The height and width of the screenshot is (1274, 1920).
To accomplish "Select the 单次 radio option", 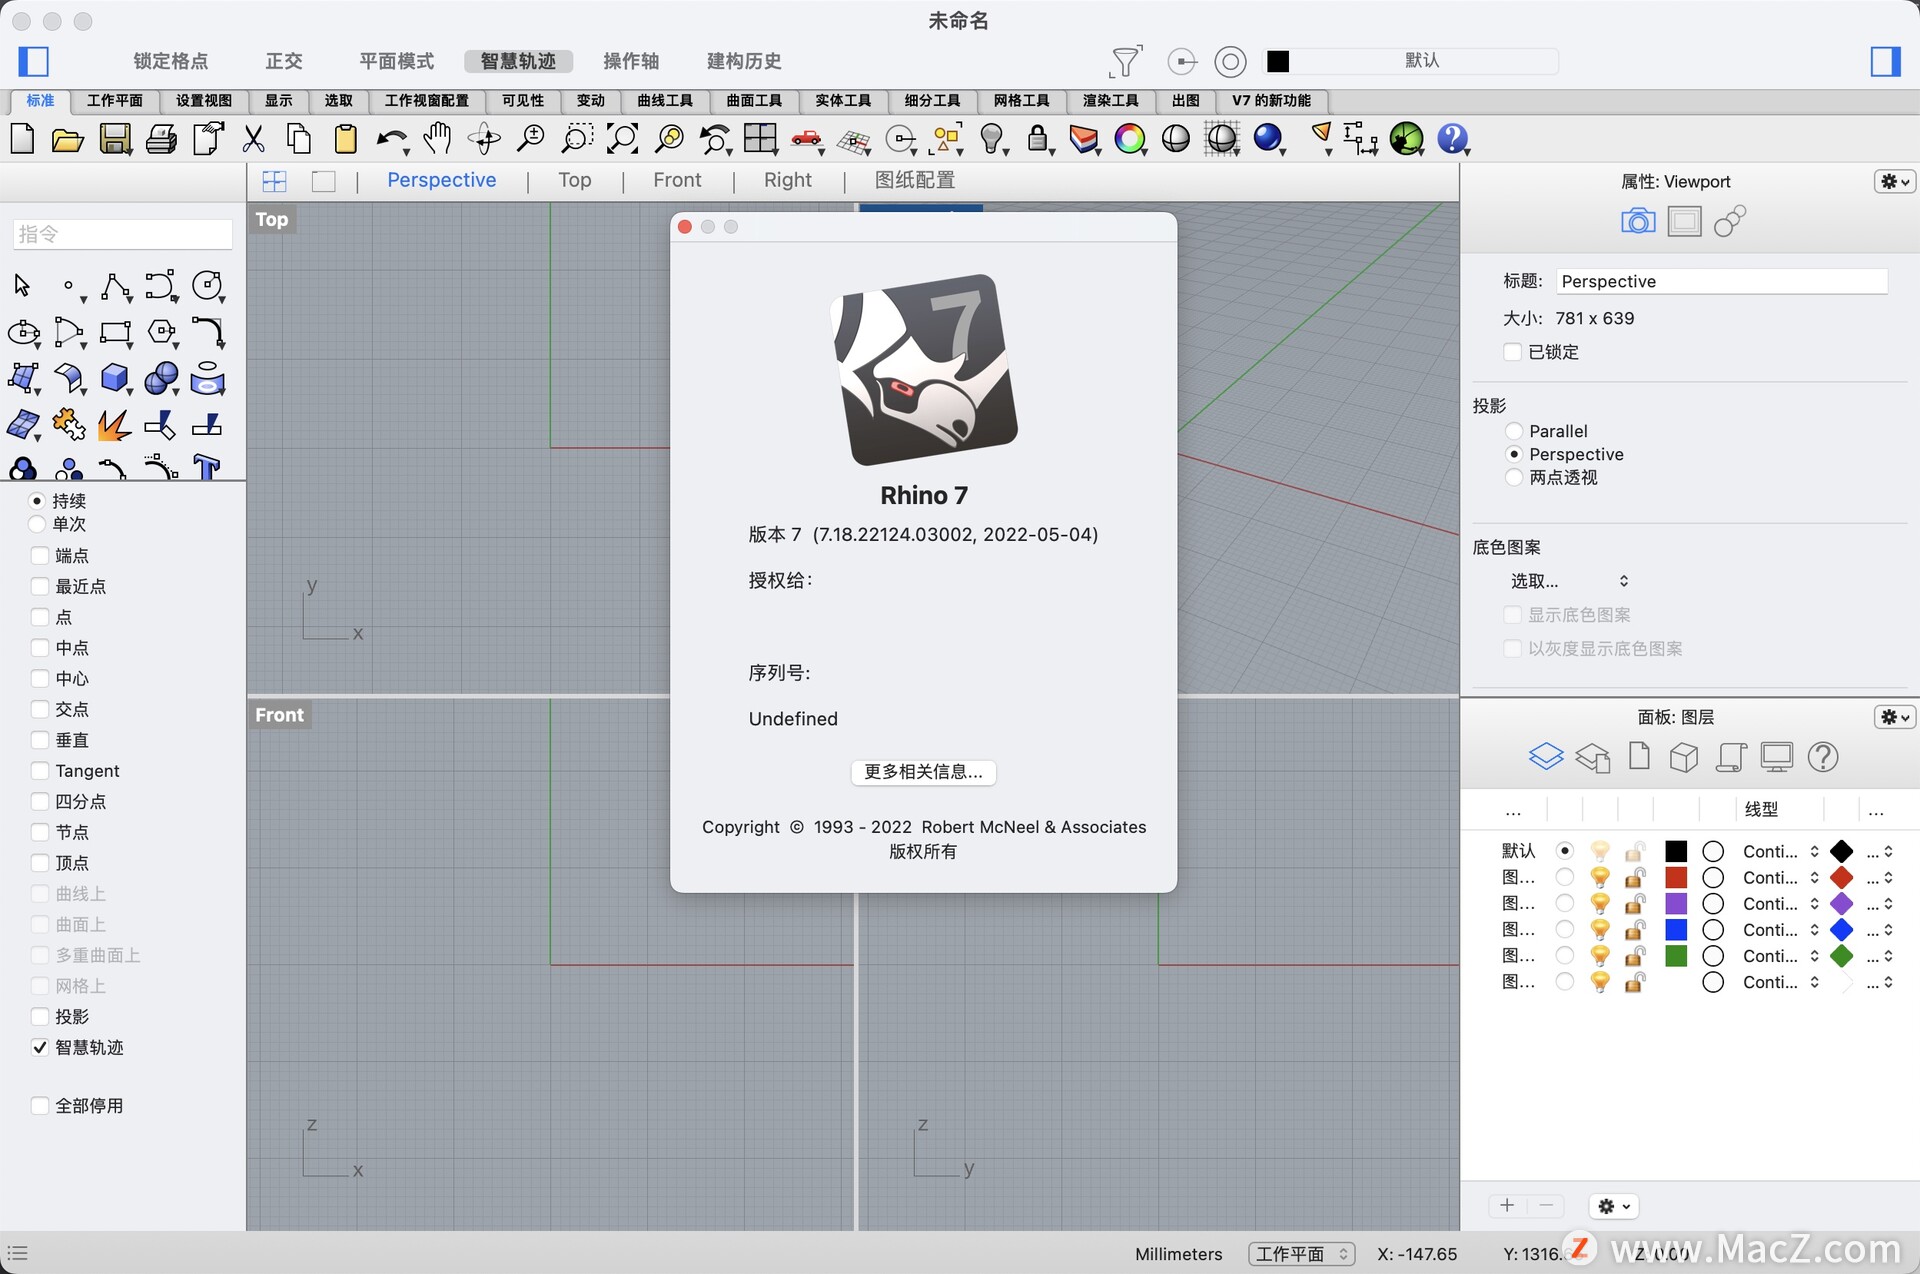I will pos(37,524).
